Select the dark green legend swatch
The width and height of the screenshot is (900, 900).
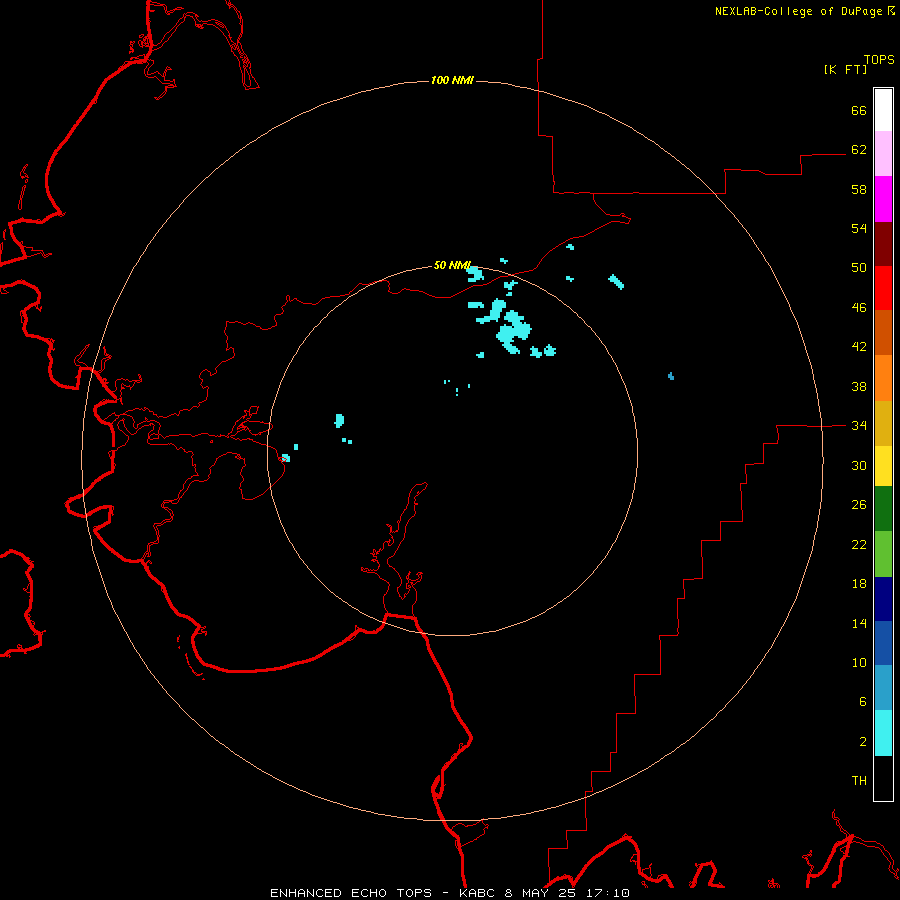(883, 509)
